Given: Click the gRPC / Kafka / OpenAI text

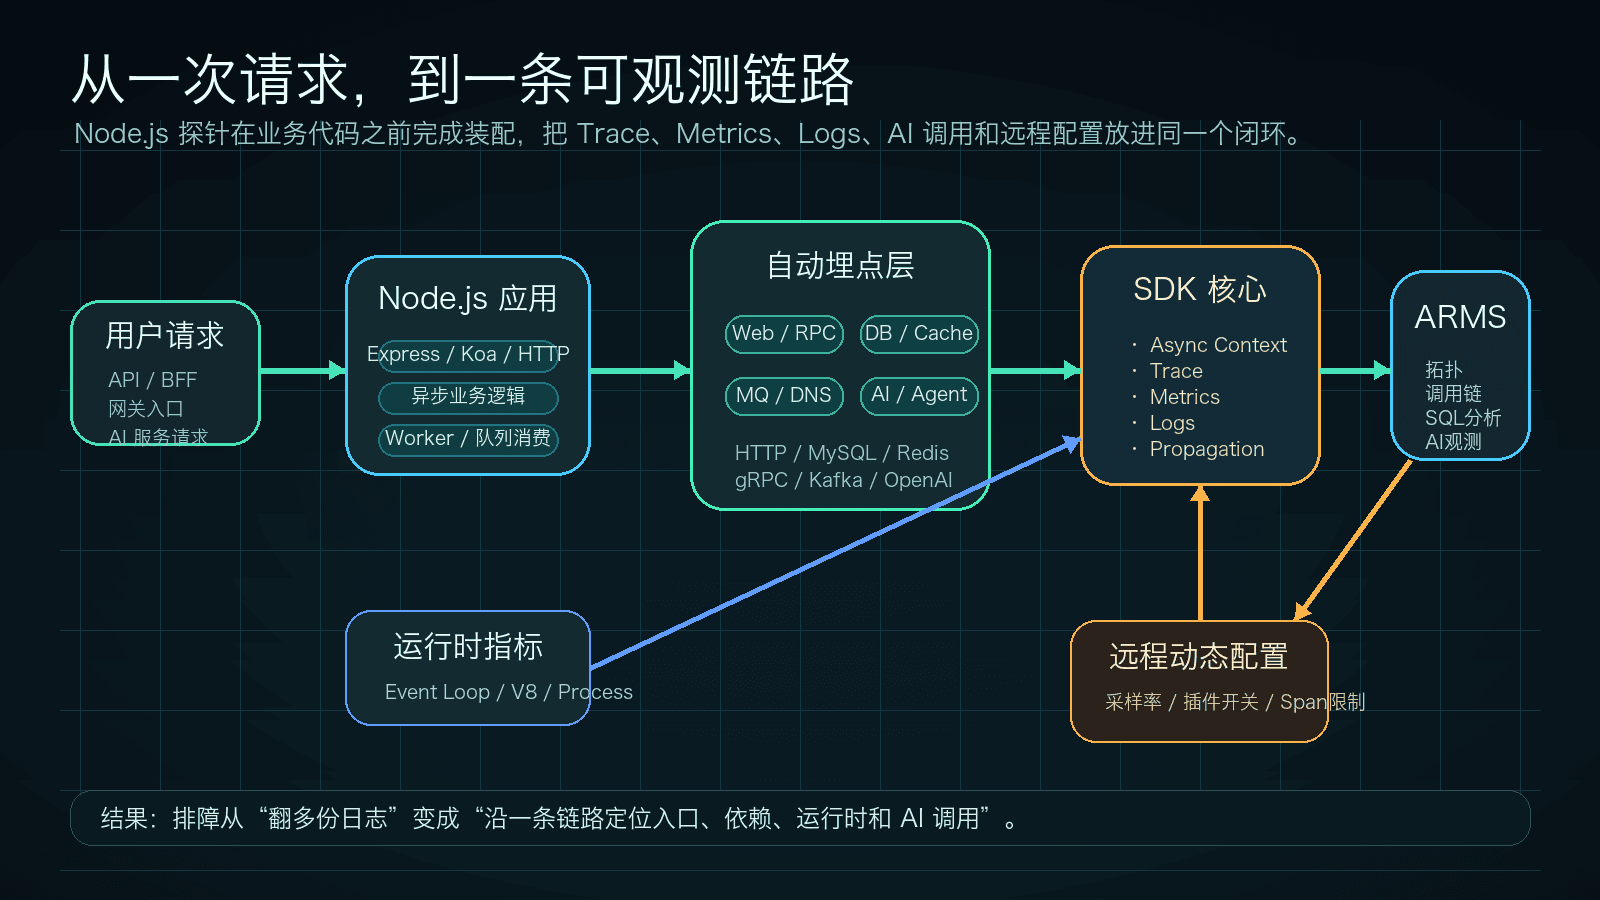Looking at the screenshot, I should point(843,480).
